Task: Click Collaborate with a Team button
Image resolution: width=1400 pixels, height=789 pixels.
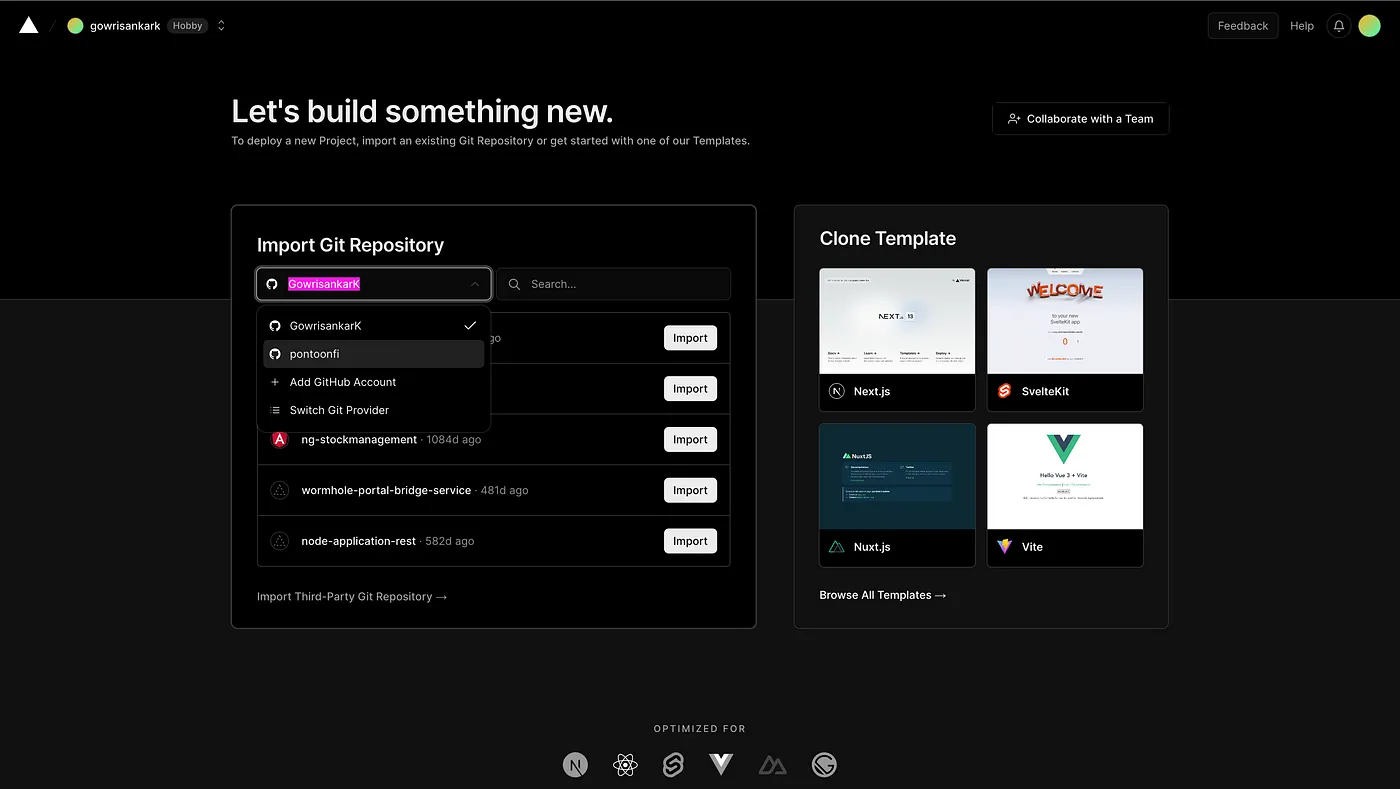Action: click(1080, 119)
